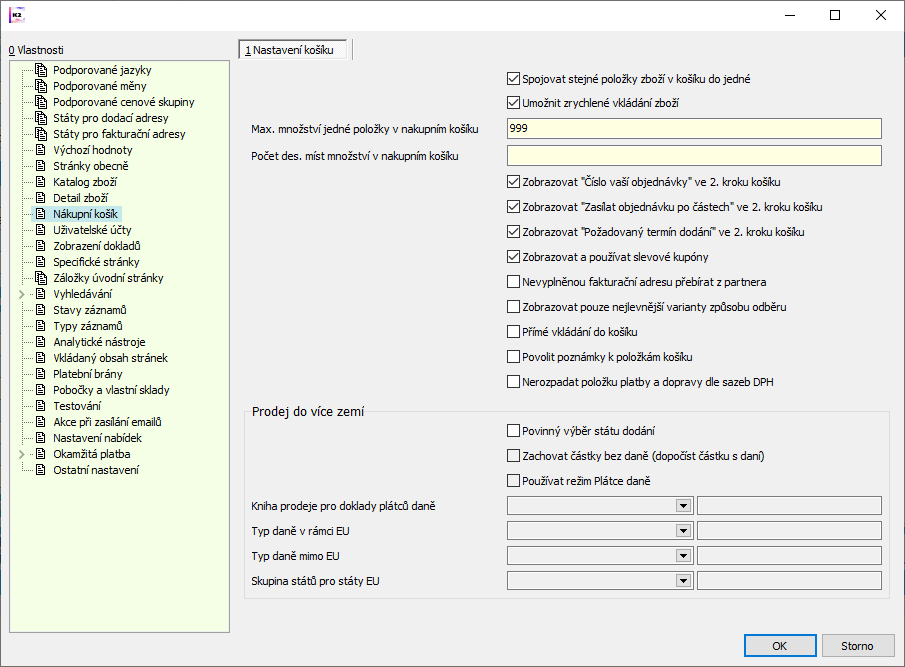The width and height of the screenshot is (905, 667).
Task: Click the document icon beside Podporované jazyky
Action: [x=41, y=70]
